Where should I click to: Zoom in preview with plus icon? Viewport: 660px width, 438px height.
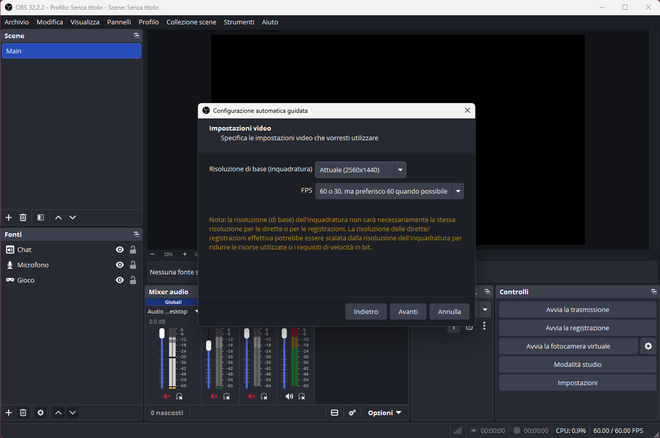click(184, 254)
